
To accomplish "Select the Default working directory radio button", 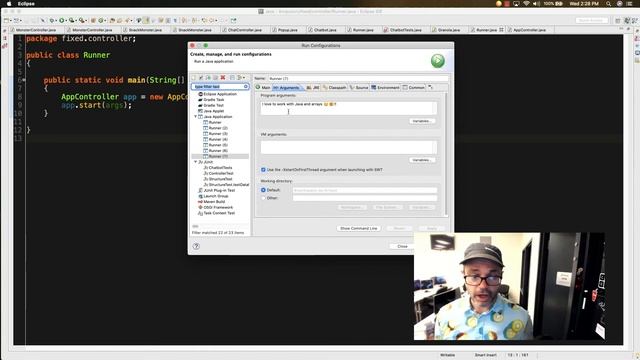I will 263,190.
